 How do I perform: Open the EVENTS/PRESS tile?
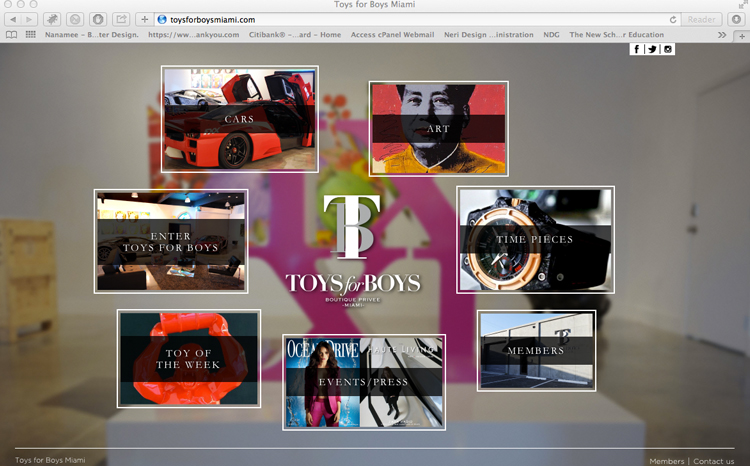pyautogui.click(x=364, y=382)
